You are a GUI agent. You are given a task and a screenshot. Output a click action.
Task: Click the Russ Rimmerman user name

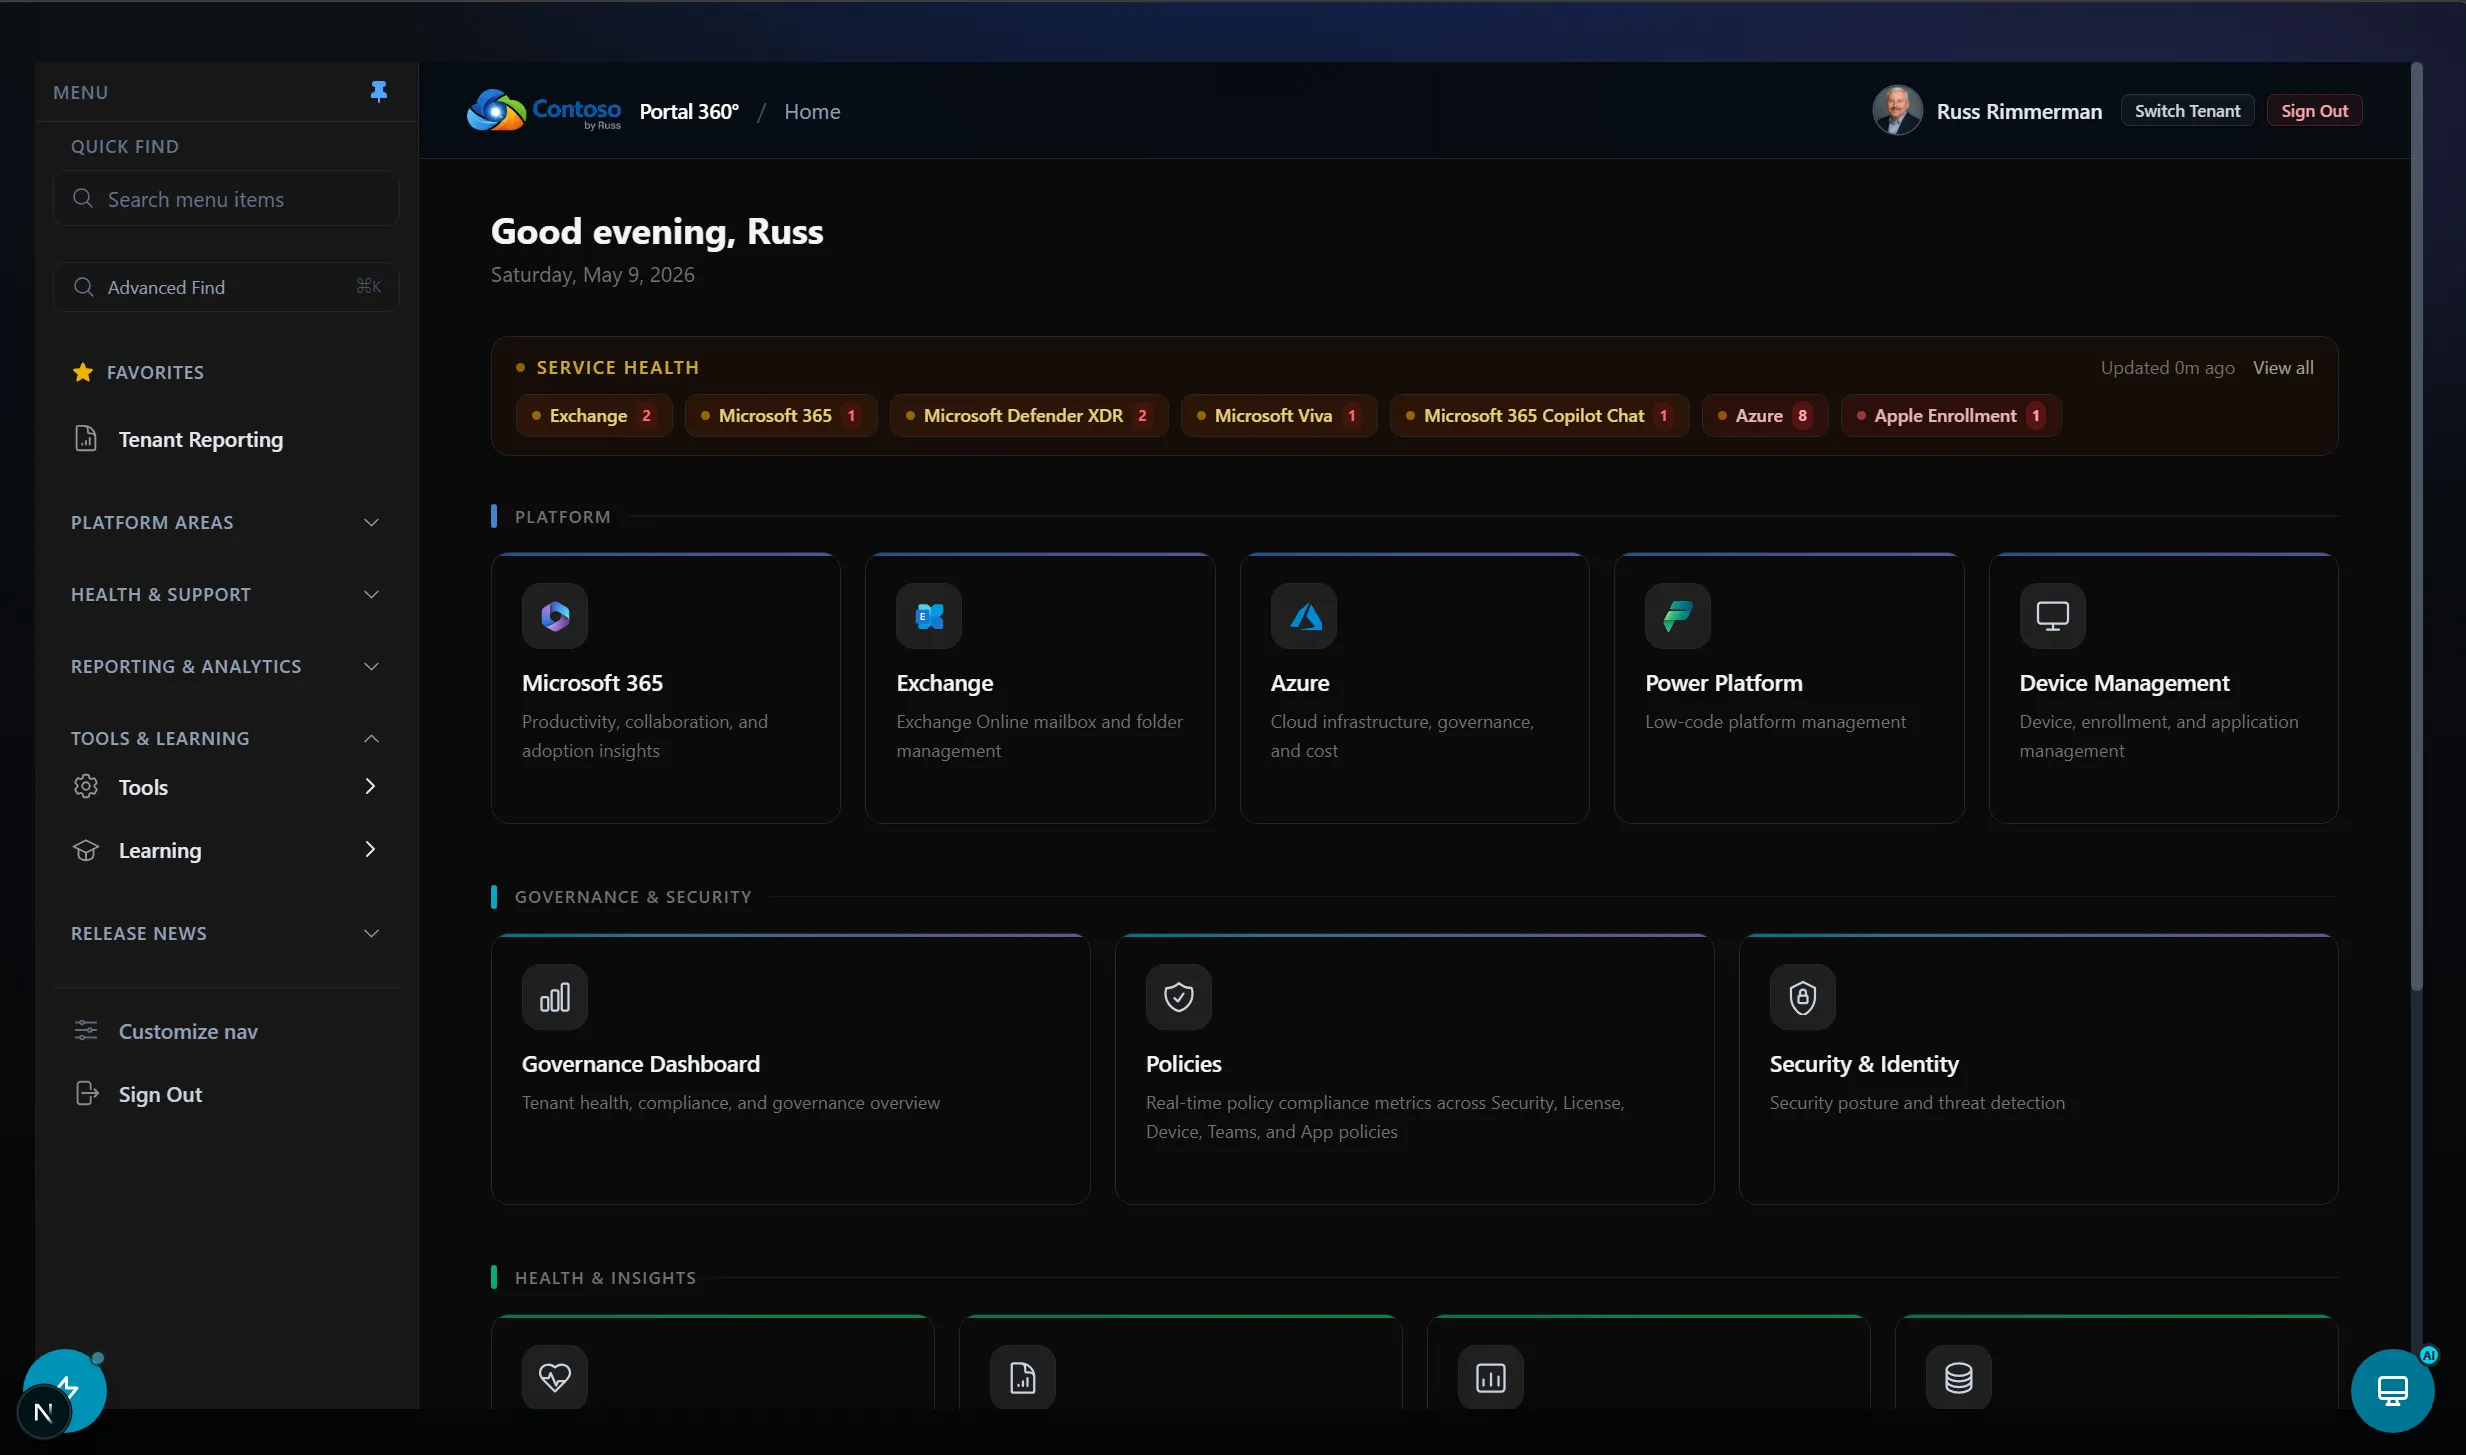(2019, 111)
